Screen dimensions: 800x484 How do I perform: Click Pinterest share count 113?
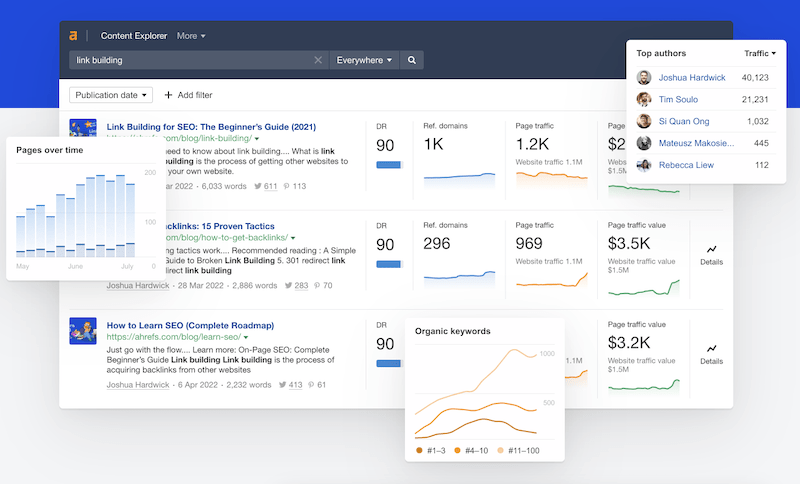coord(295,186)
